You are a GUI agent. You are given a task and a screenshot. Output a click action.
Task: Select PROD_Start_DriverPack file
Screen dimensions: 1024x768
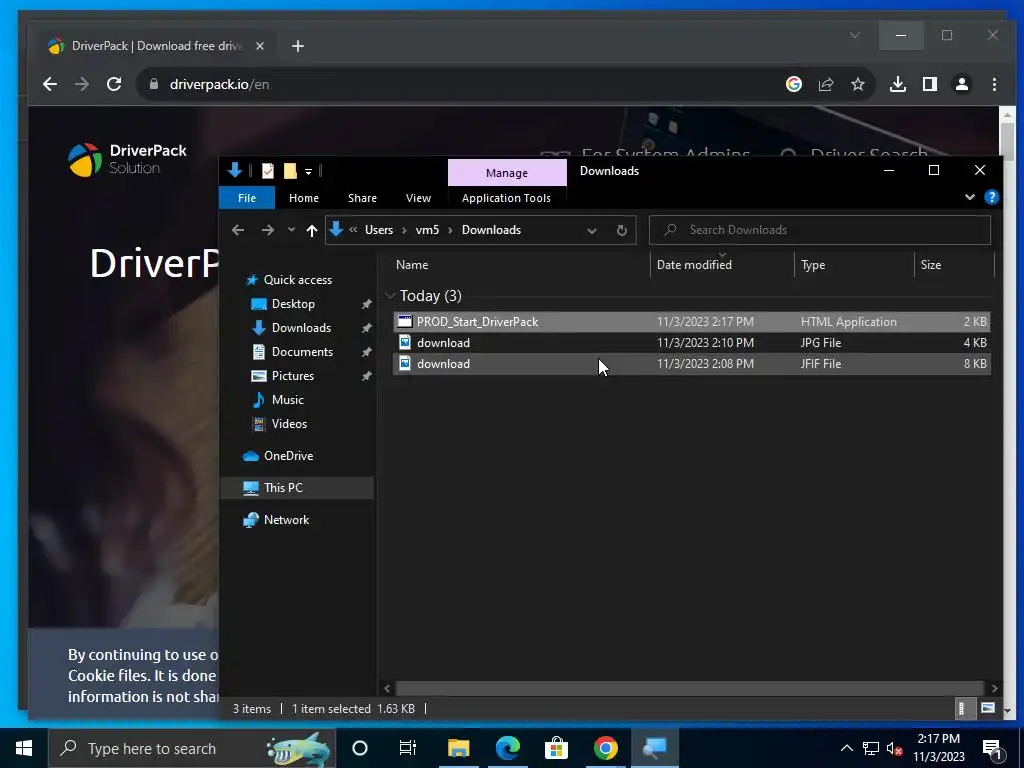(692, 321)
